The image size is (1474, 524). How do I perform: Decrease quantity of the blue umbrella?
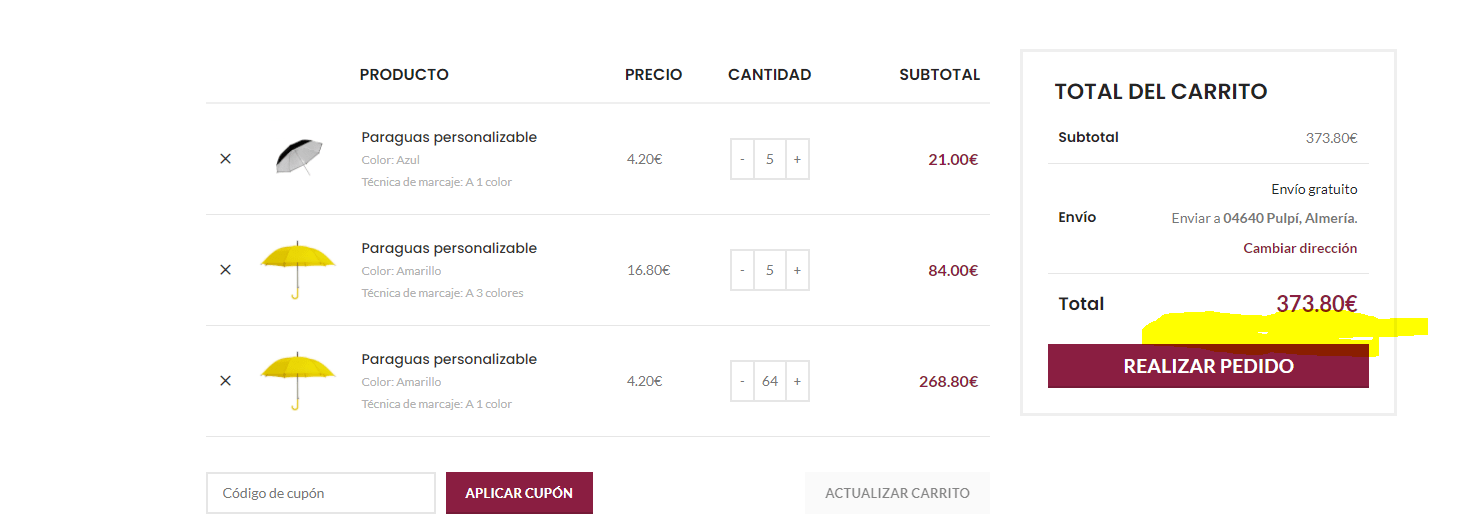click(742, 159)
